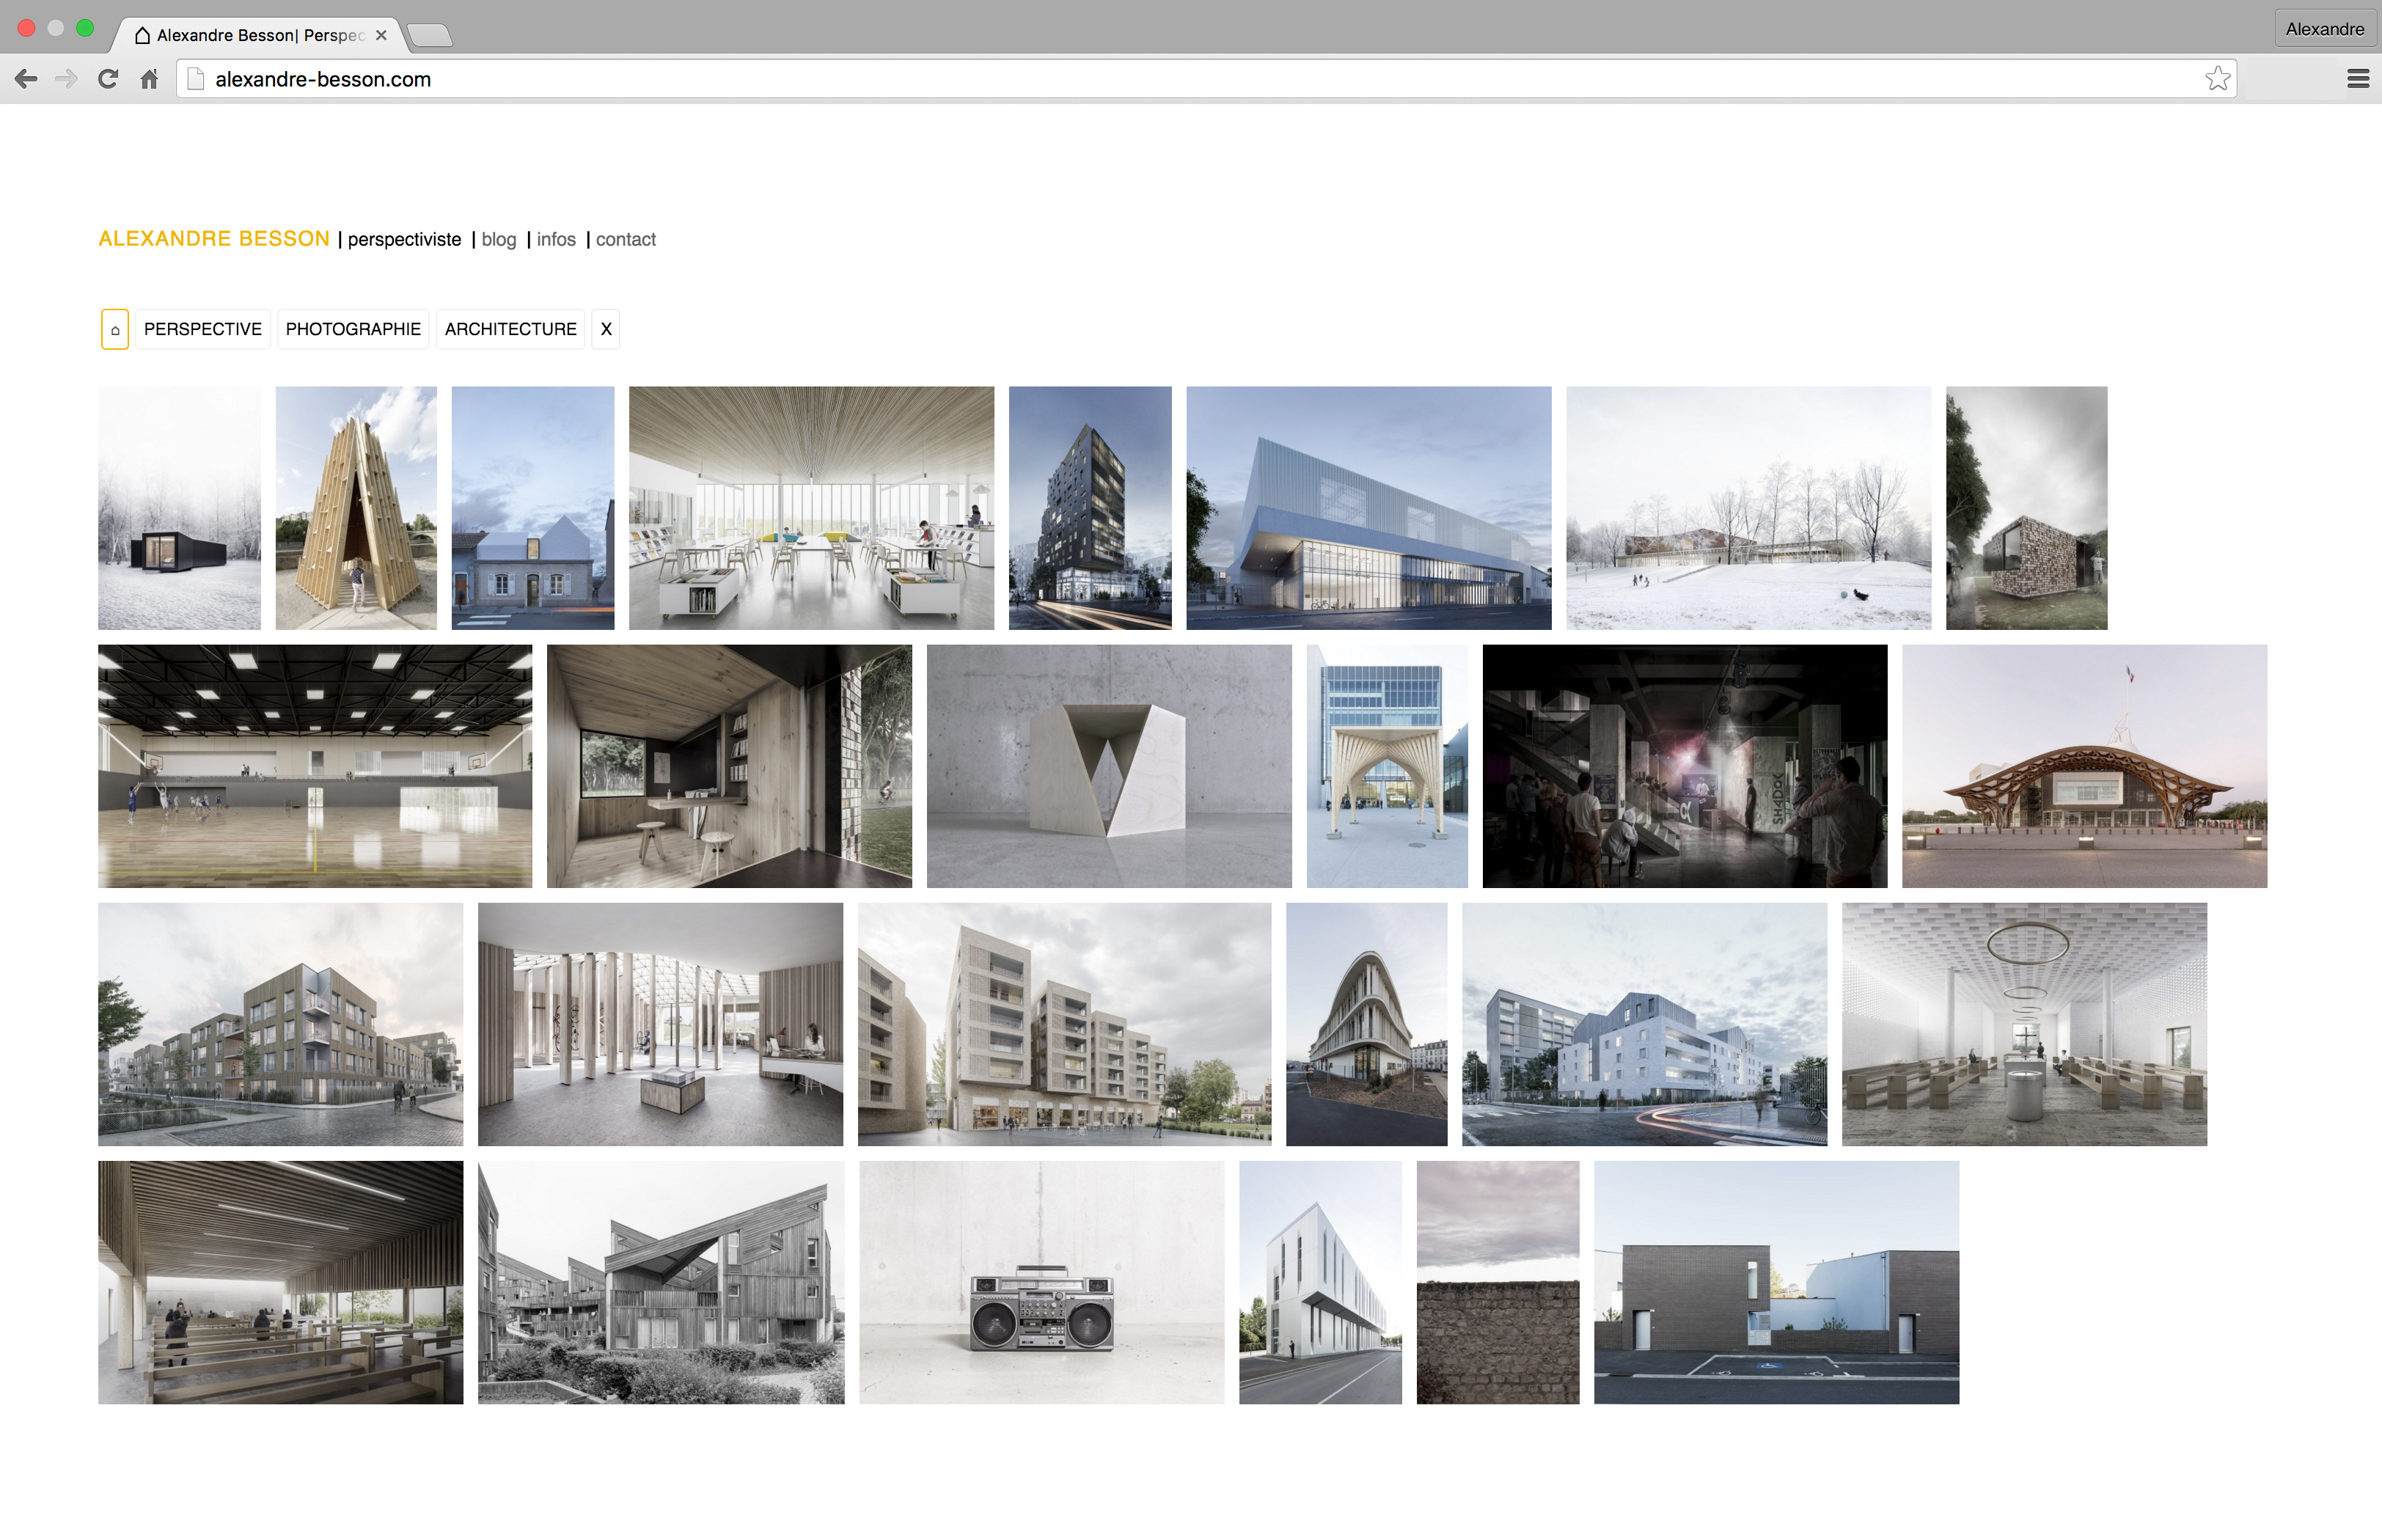Open the white housing with light trails thumbnail
The image size is (2382, 1540).
tap(1645, 1024)
